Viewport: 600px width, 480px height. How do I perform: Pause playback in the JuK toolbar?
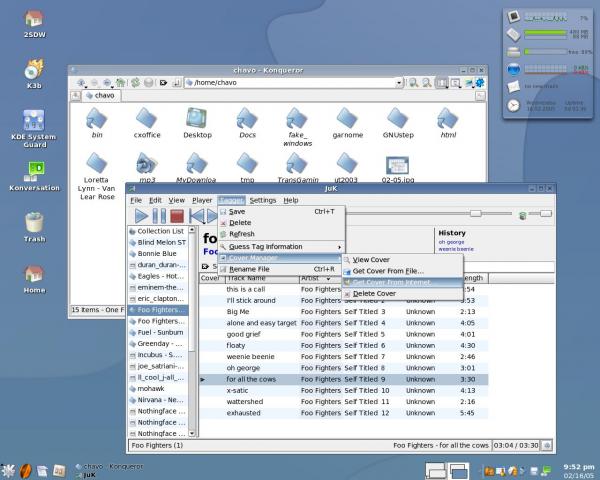point(159,216)
